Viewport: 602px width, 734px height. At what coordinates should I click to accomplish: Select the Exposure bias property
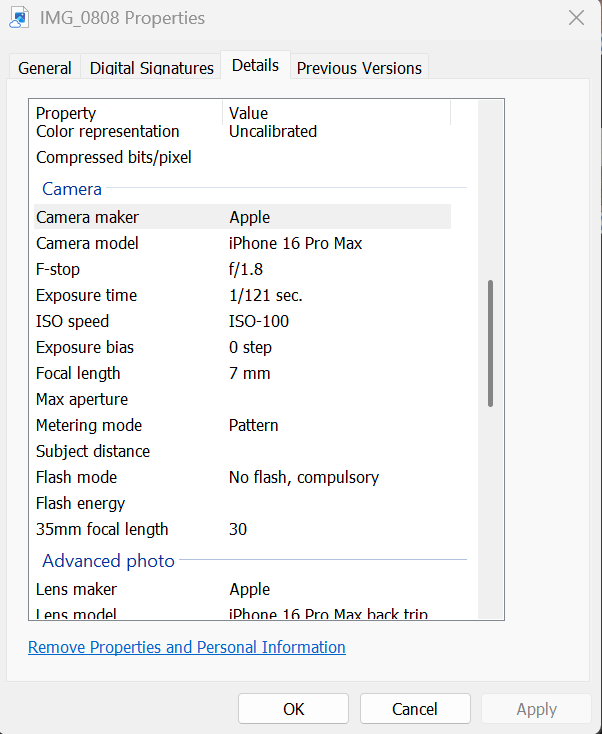click(85, 347)
